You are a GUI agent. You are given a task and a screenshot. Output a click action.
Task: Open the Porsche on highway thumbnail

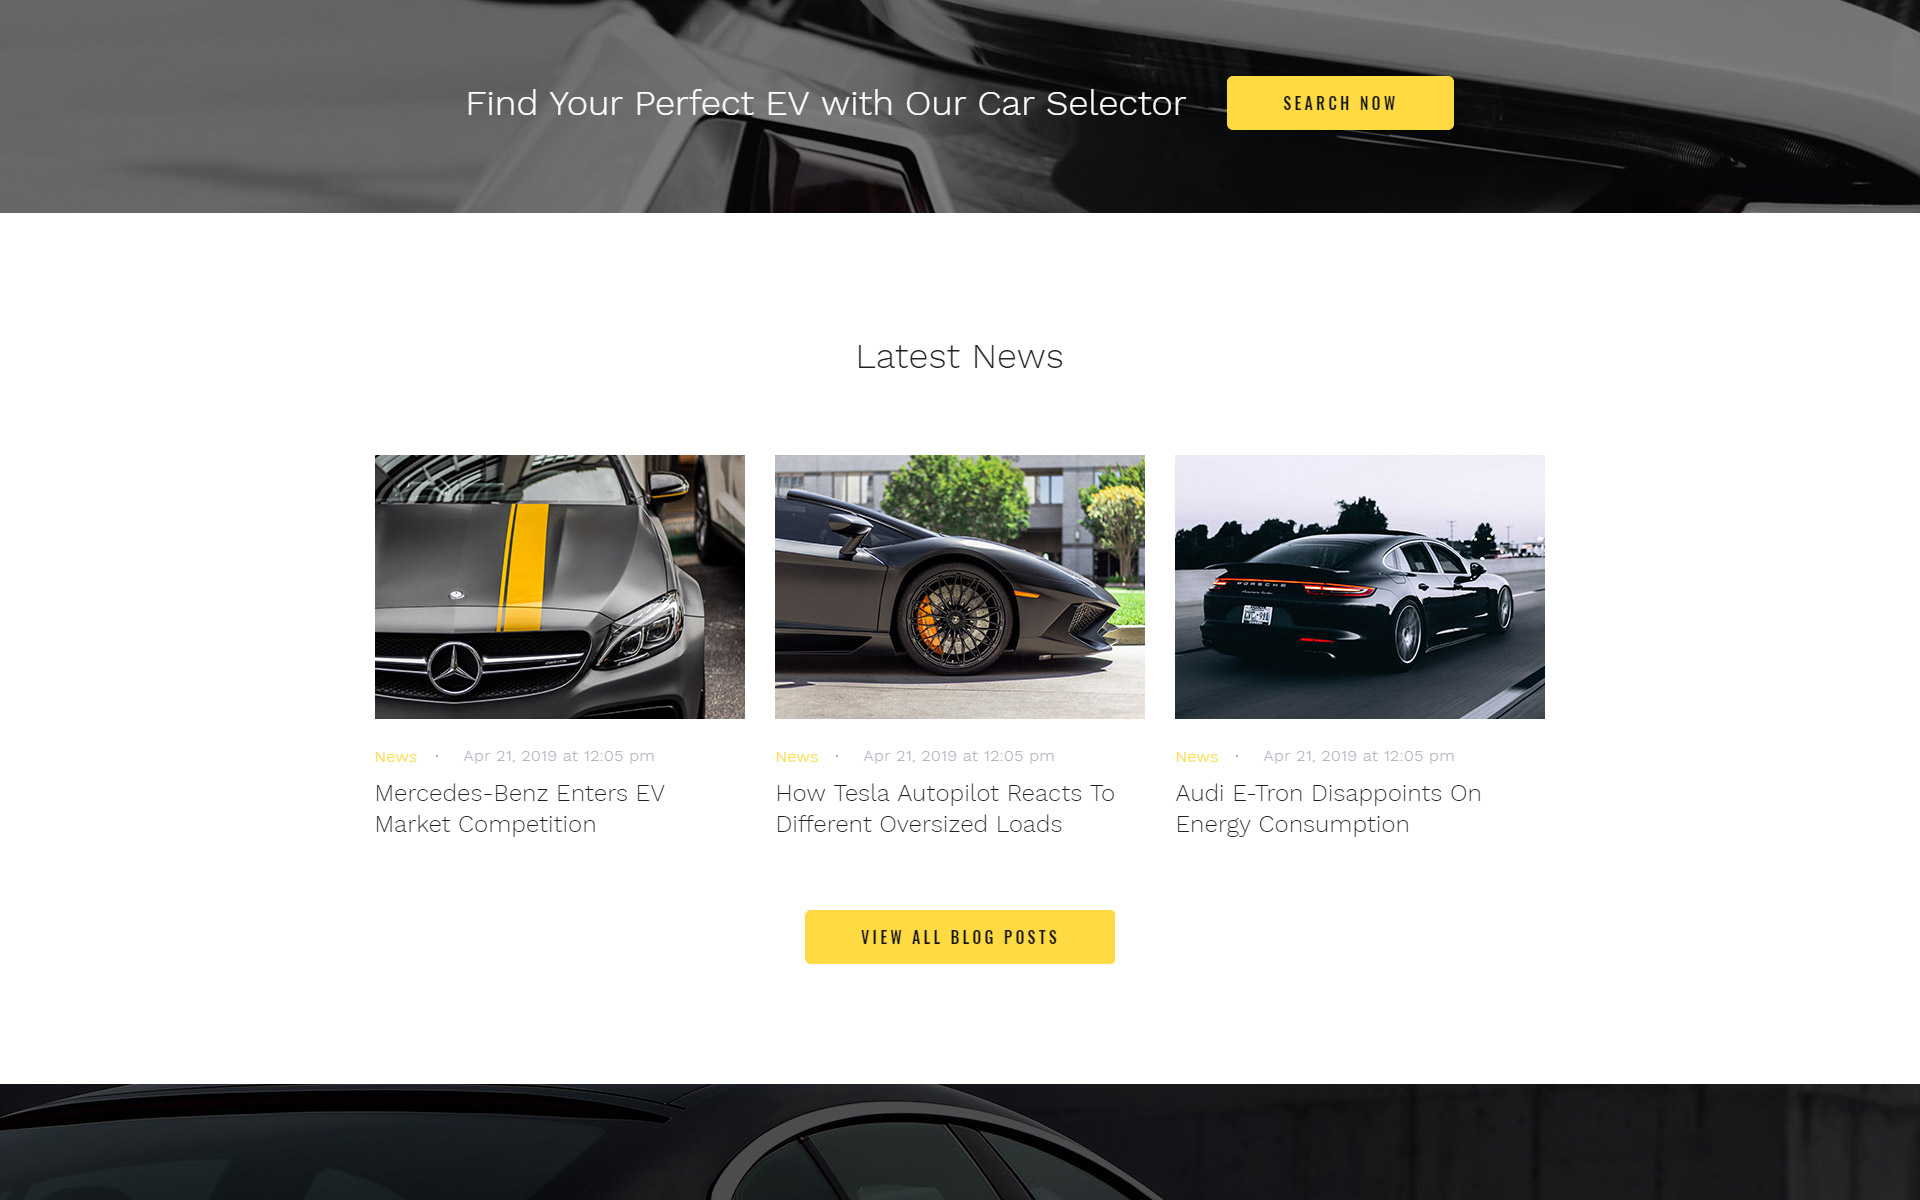click(1360, 587)
